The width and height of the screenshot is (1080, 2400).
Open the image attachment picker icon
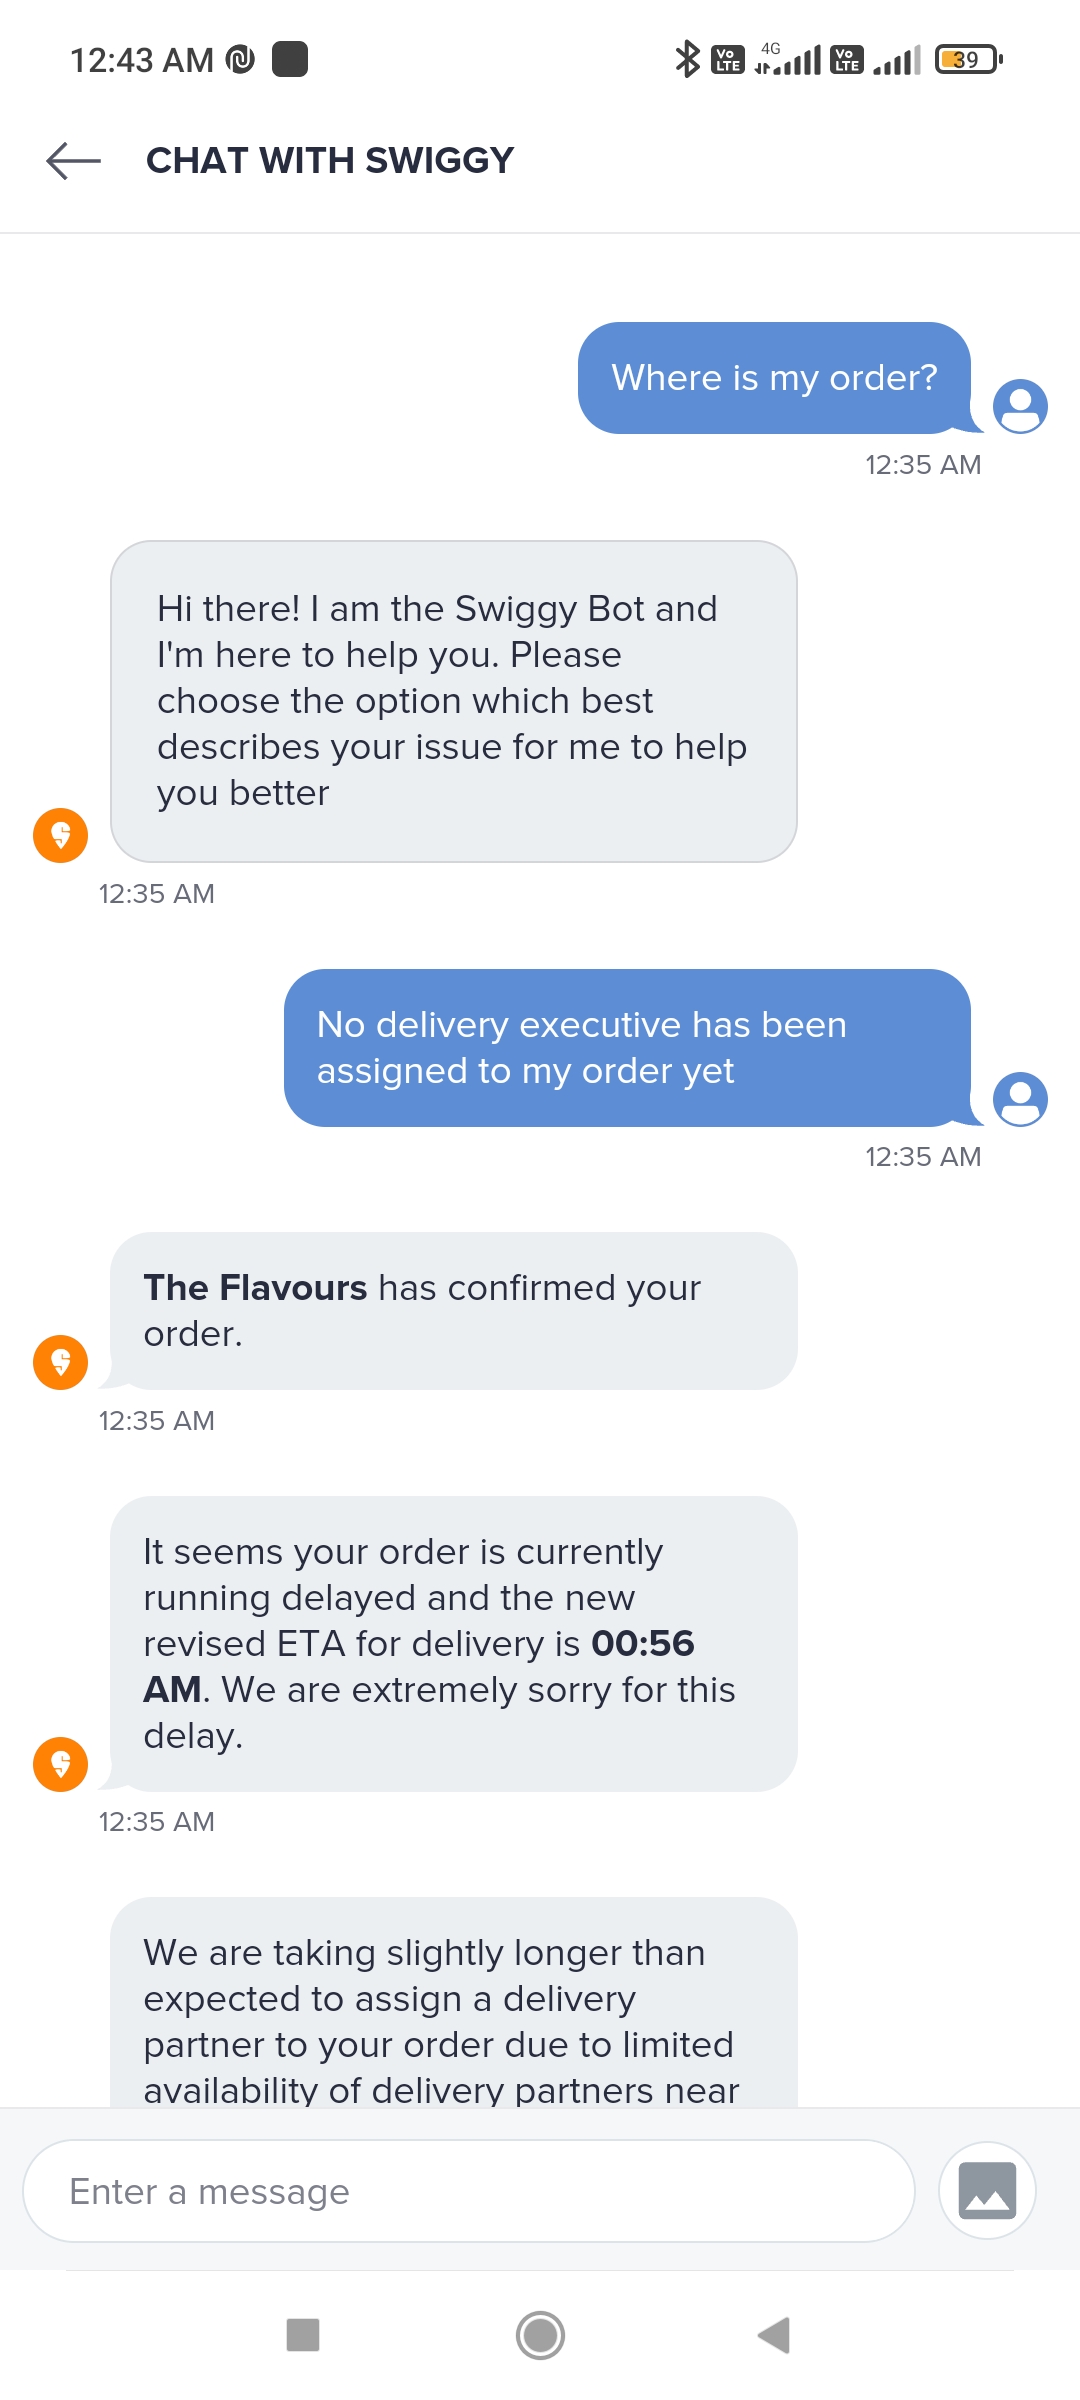[987, 2190]
